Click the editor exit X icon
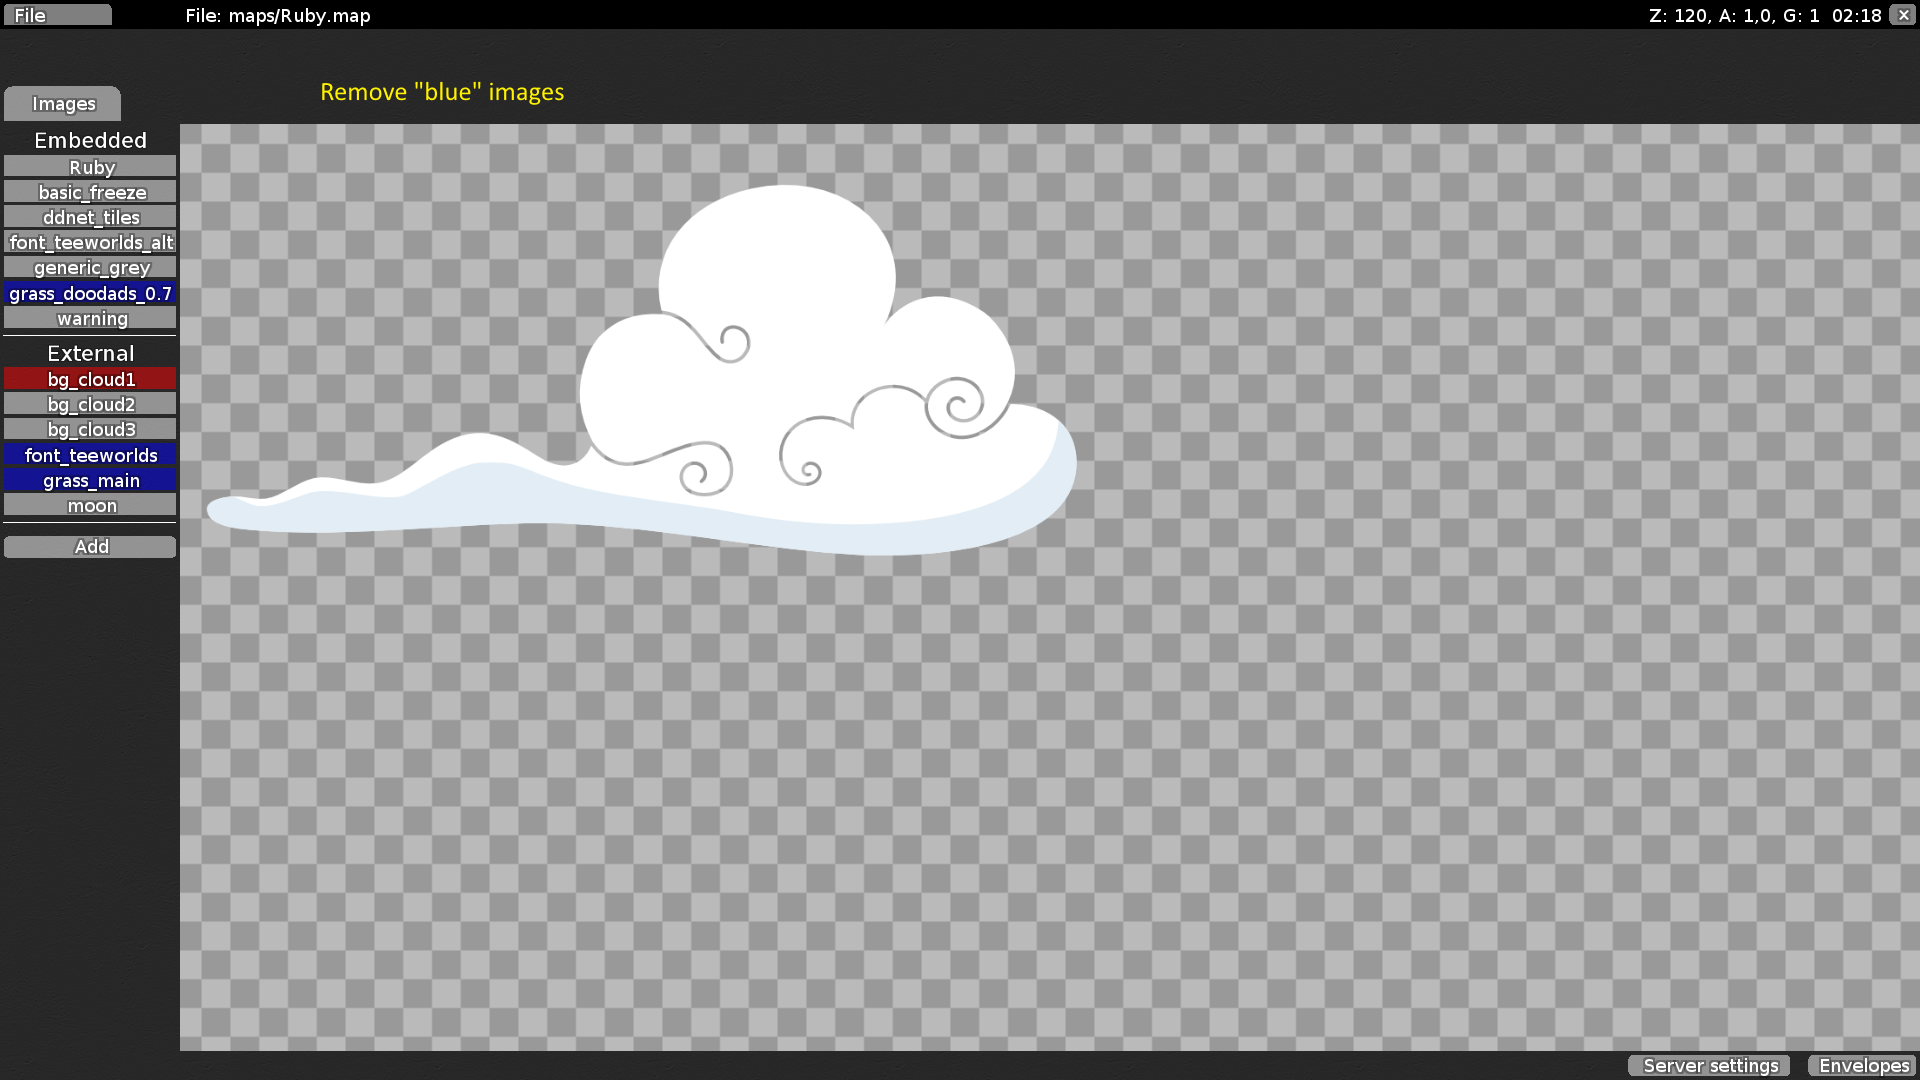1920x1080 pixels. coord(1901,15)
